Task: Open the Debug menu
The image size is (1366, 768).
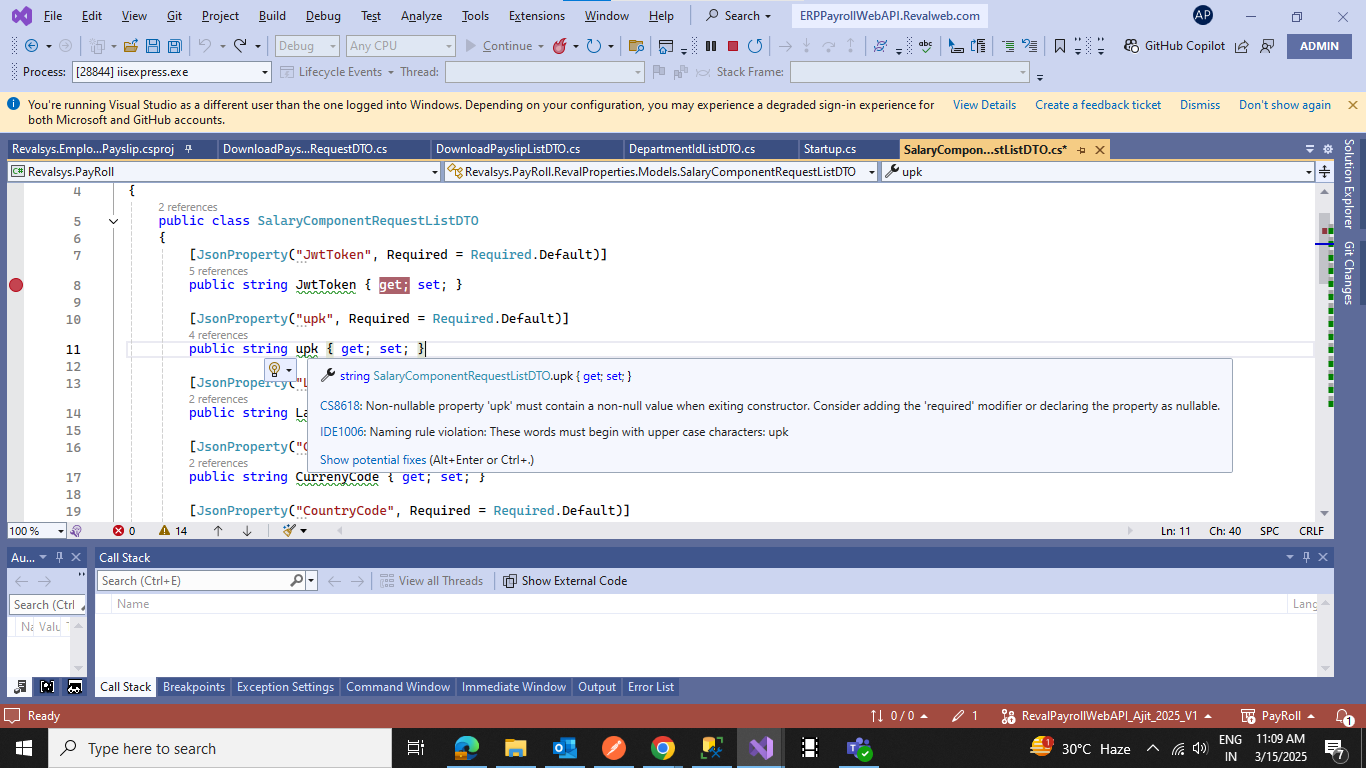Action: pyautogui.click(x=322, y=16)
